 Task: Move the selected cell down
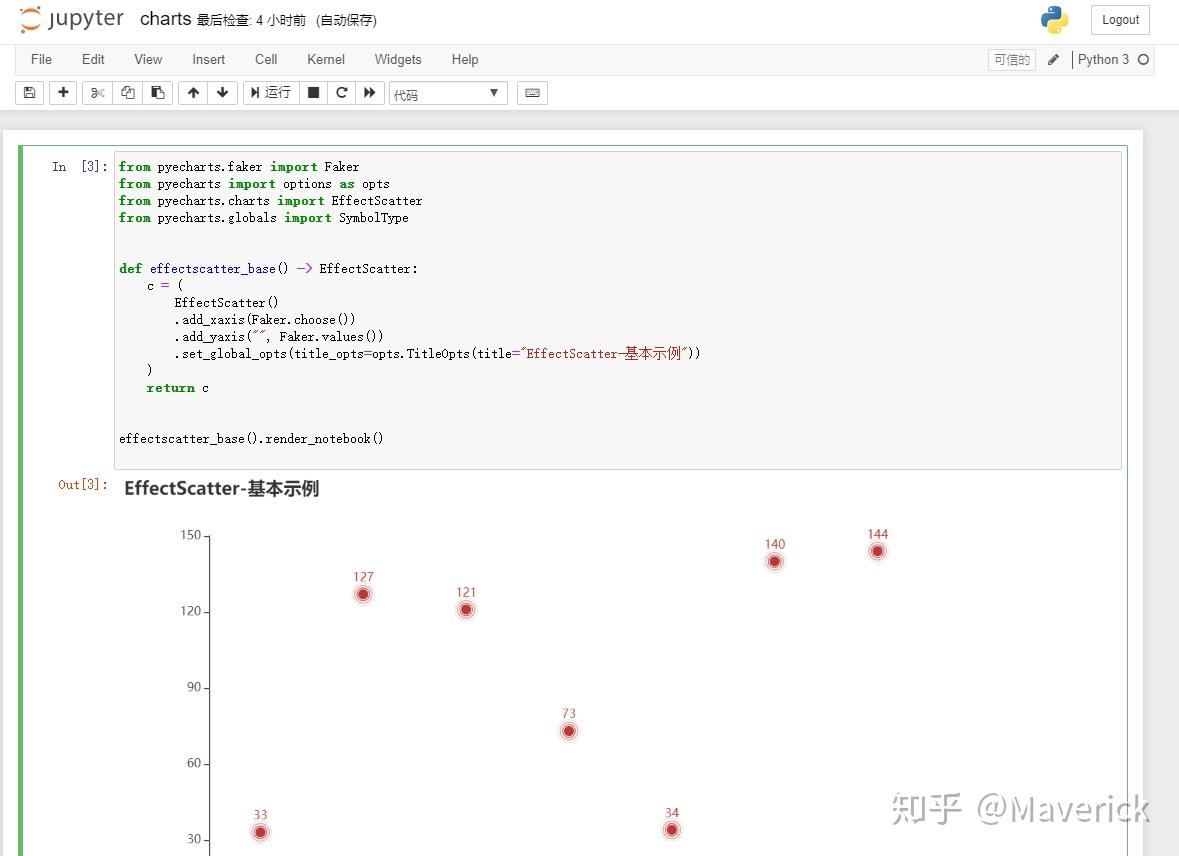tap(222, 92)
